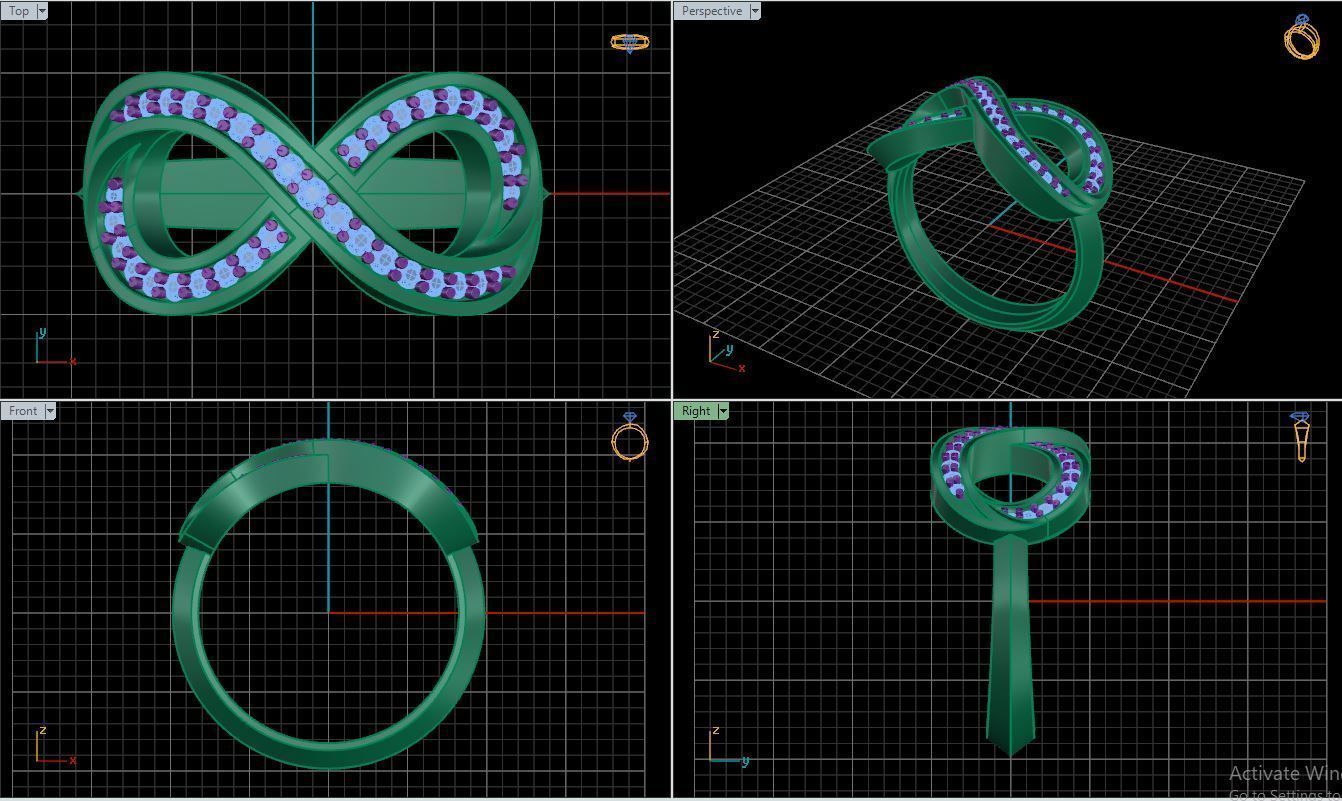Open the Perspective viewport dropdown arrow
The height and width of the screenshot is (801, 1342).
(x=755, y=11)
